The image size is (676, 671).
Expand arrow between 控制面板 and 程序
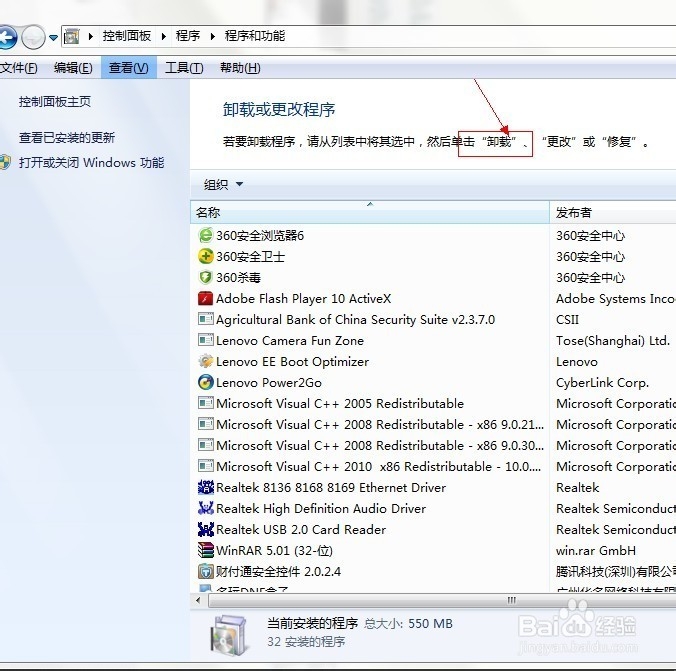coord(164,37)
